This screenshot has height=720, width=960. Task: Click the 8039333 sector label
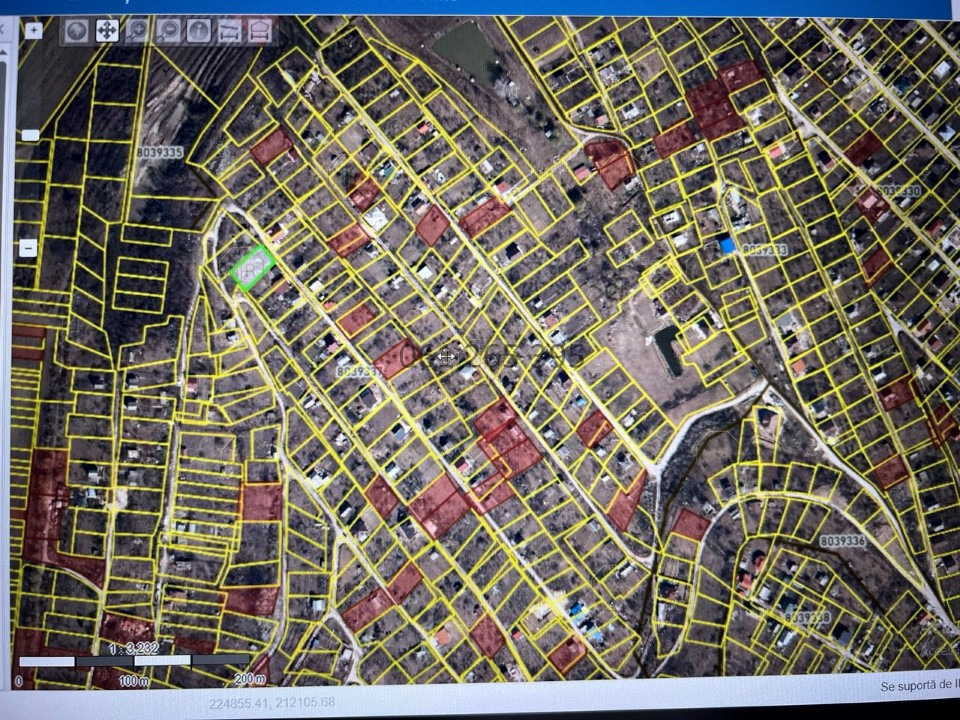765,250
